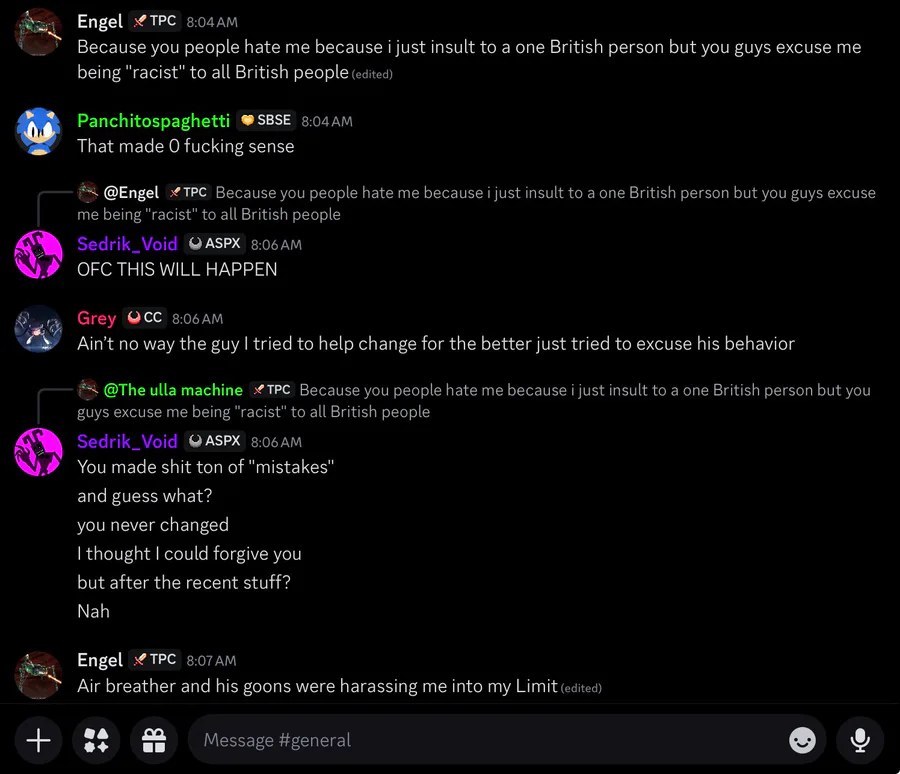The width and height of the screenshot is (900, 774).
Task: Click the Panchitospaghetti username
Action: tap(153, 120)
